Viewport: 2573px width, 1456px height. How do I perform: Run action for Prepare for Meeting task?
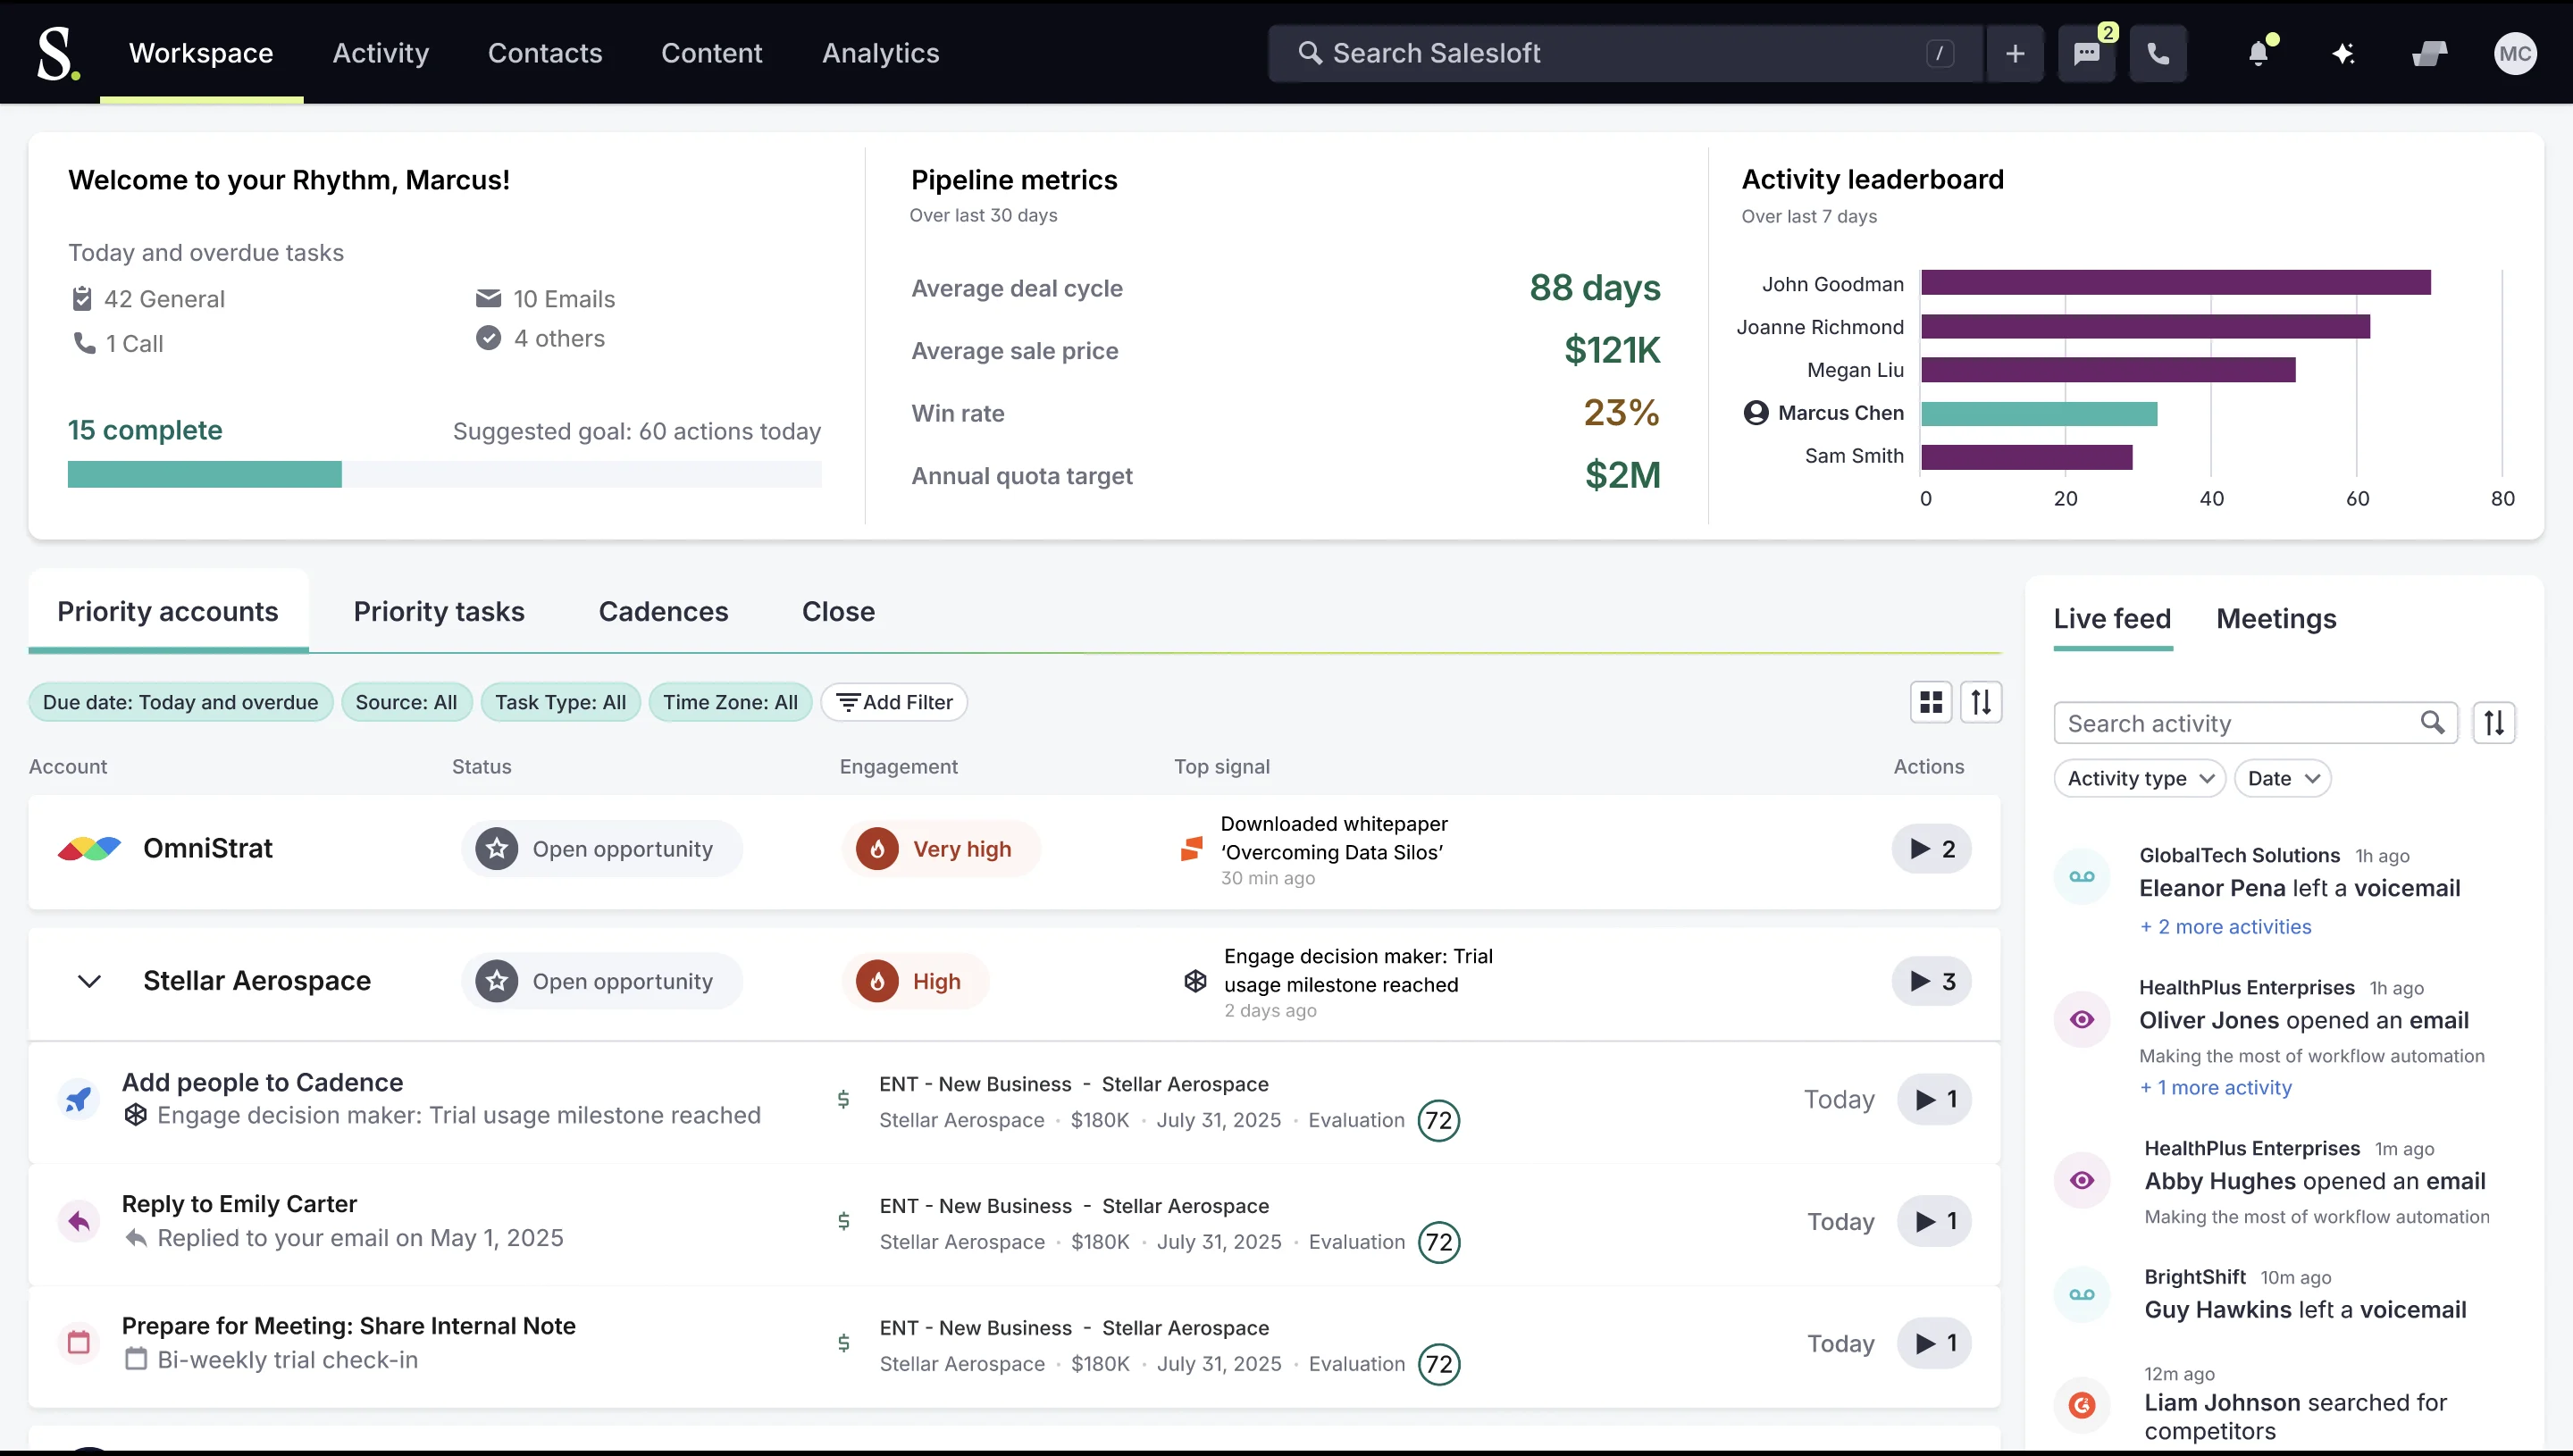(1935, 1343)
